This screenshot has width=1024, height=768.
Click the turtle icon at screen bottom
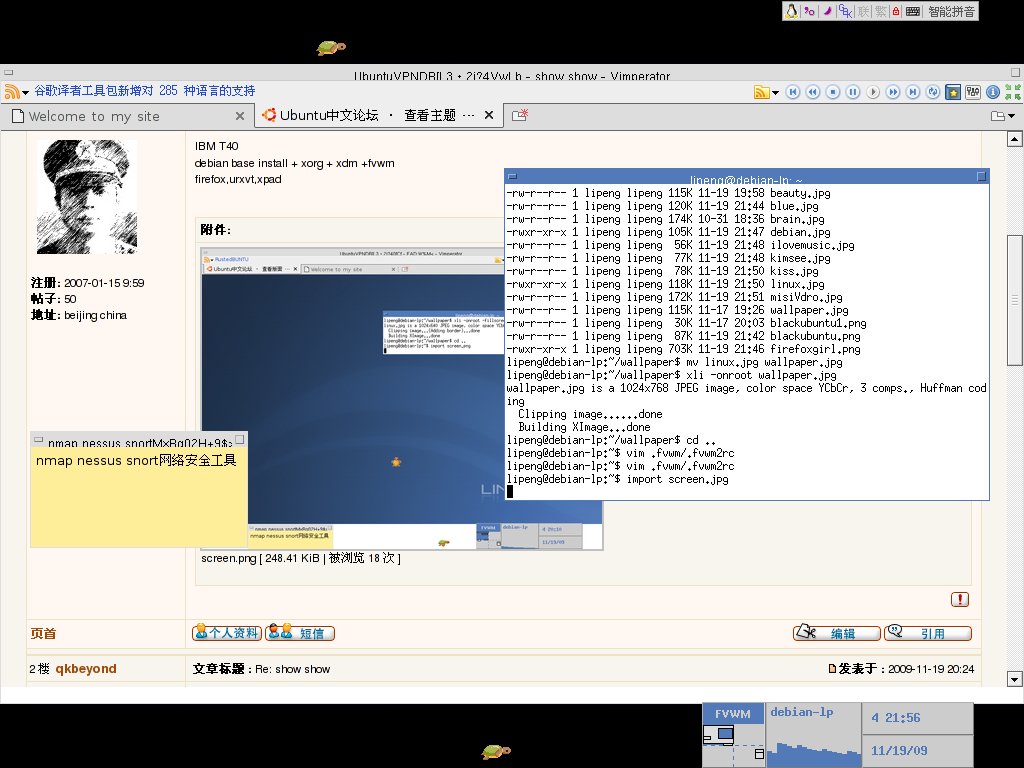tap(496, 752)
